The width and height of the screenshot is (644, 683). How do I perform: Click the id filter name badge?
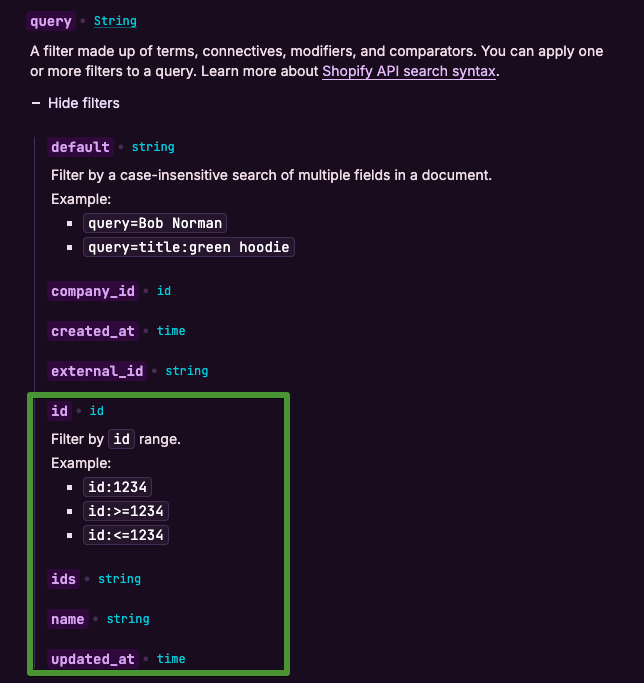point(60,411)
